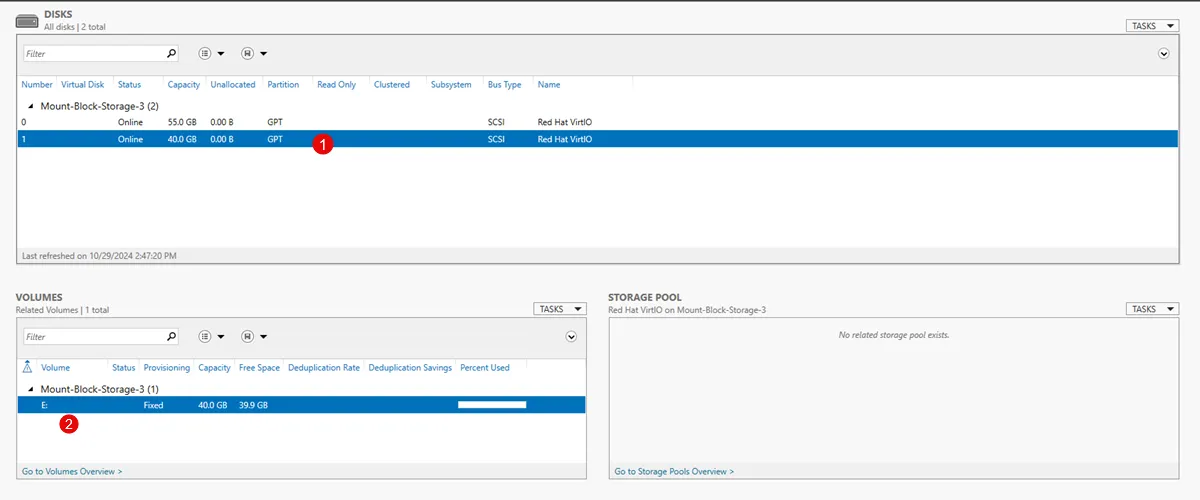Screen dimensions: 1200x500
Task: Collapse the Mount-Block-Storage-3 (2) disk group
Action: click(31, 105)
